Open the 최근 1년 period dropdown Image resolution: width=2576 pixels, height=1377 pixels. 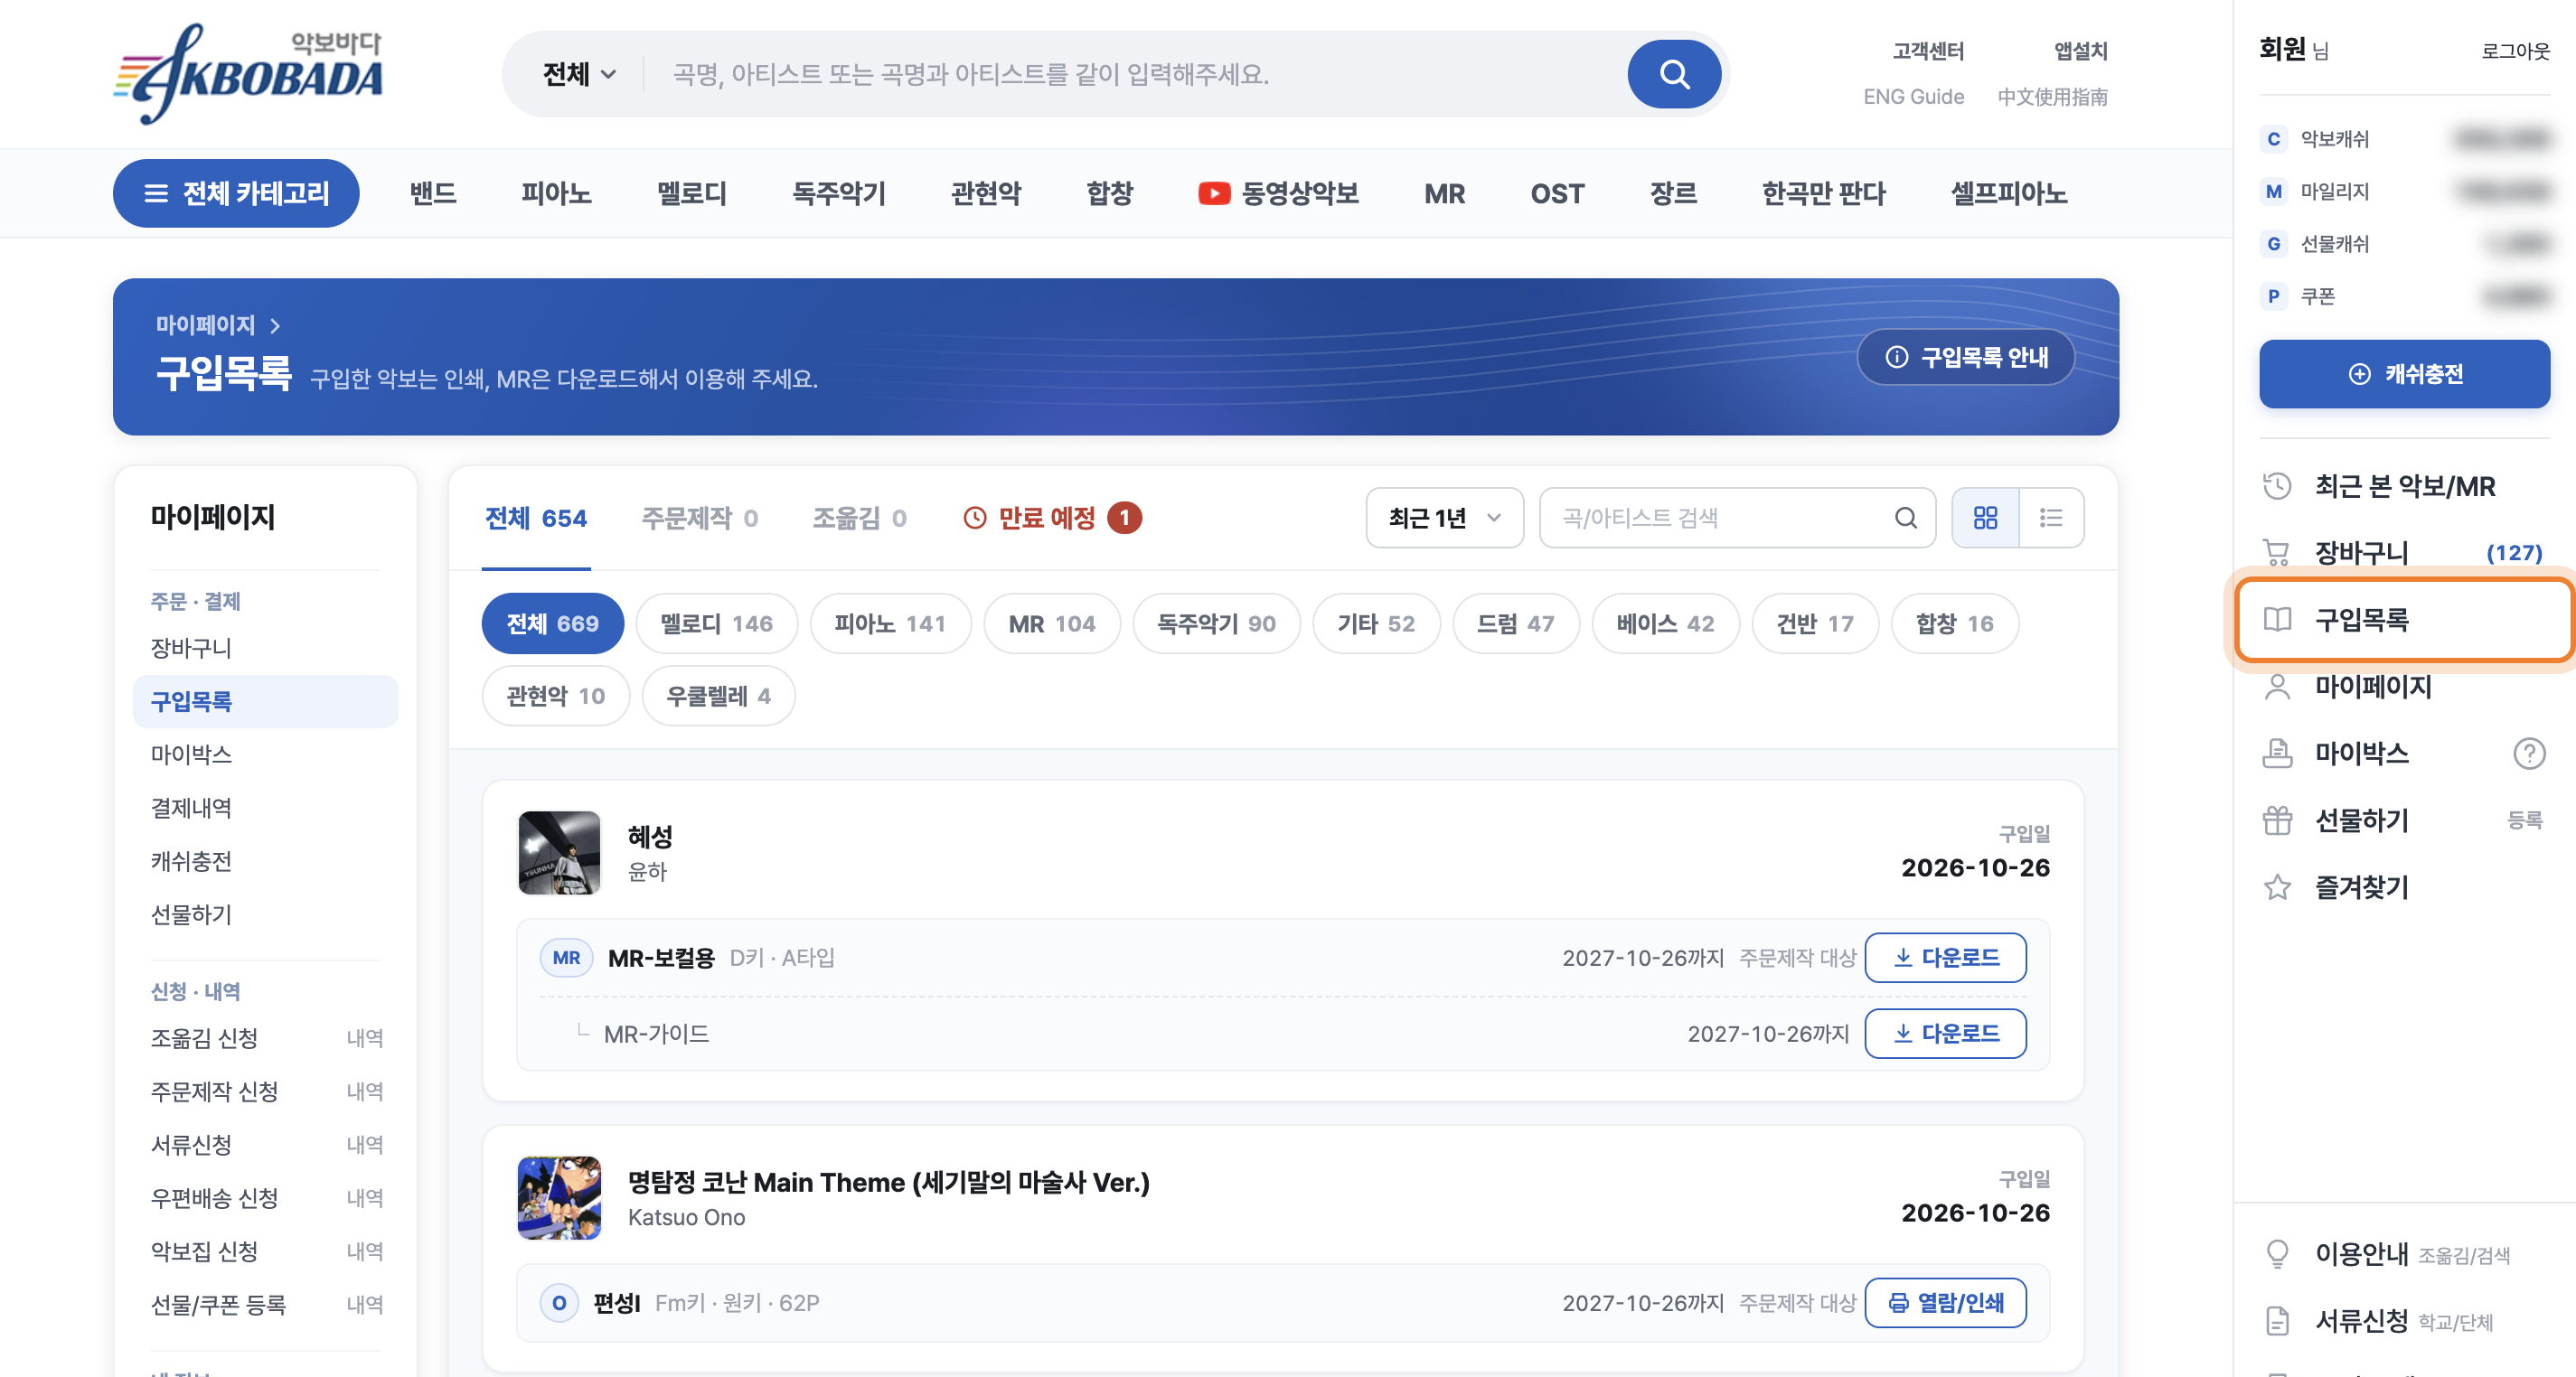(1444, 518)
